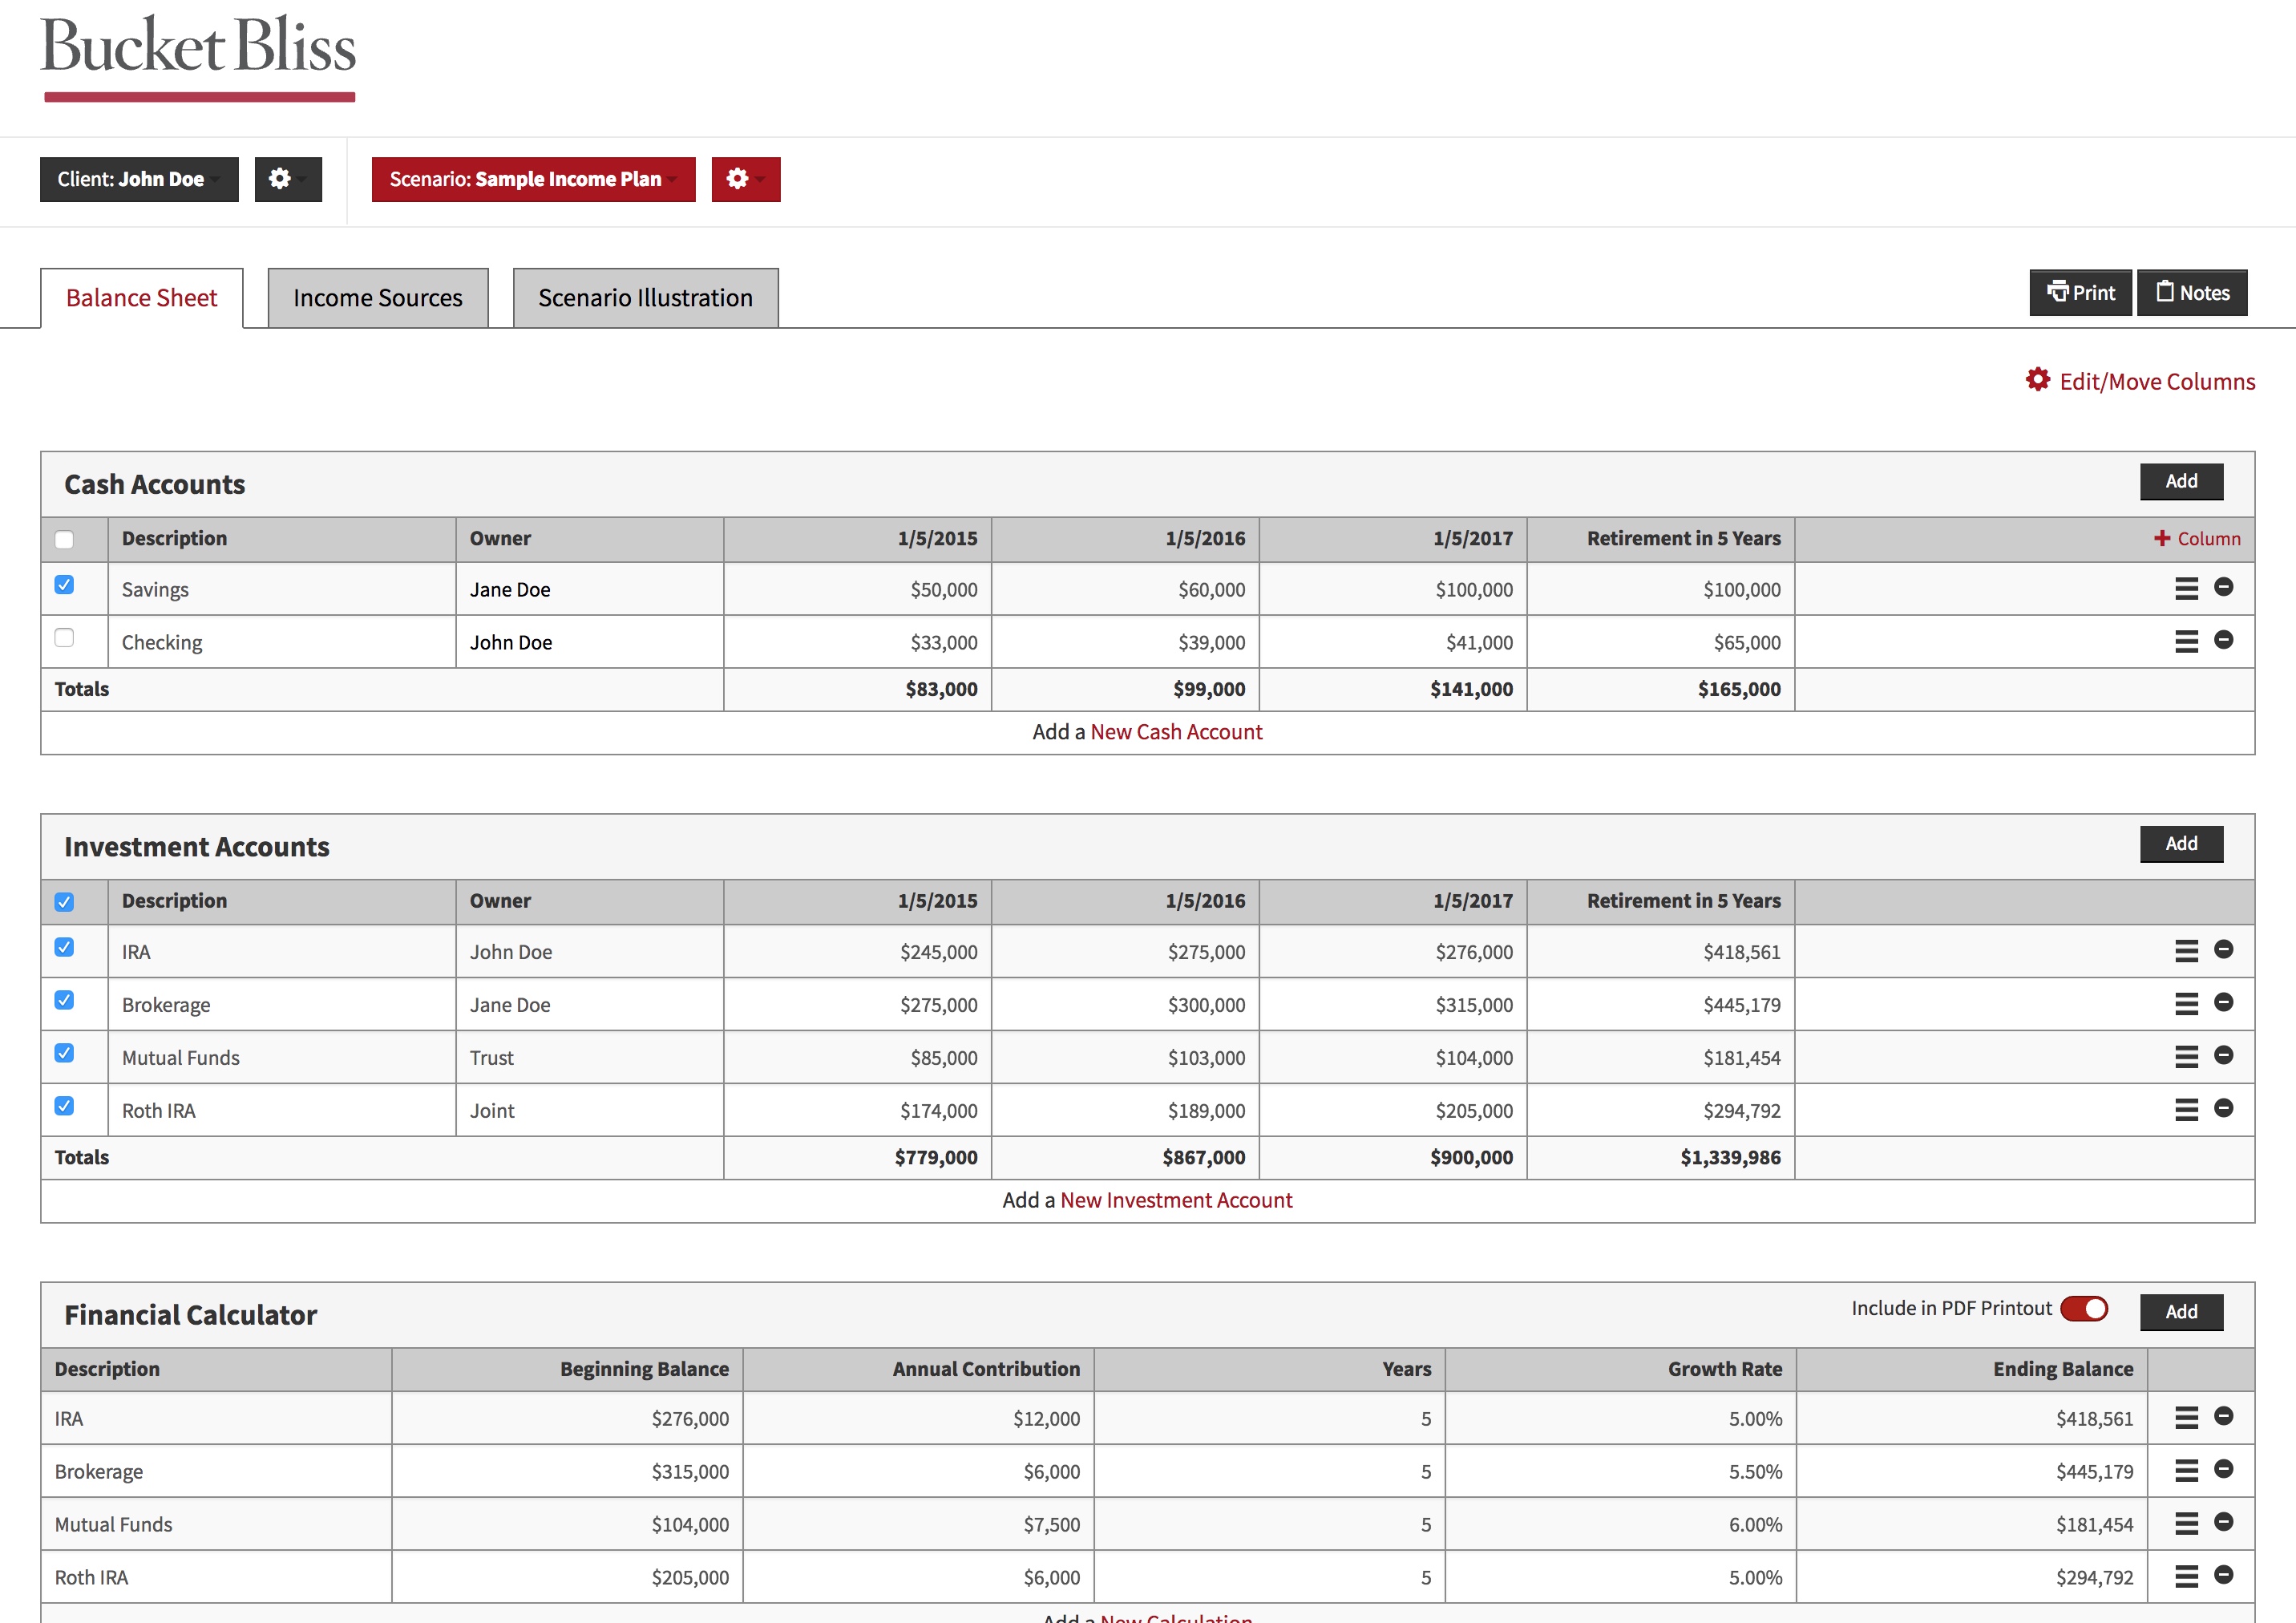This screenshot has height=1623, width=2296.
Task: Toggle the Investment Accounts select-all checkbox
Action: coord(65,901)
